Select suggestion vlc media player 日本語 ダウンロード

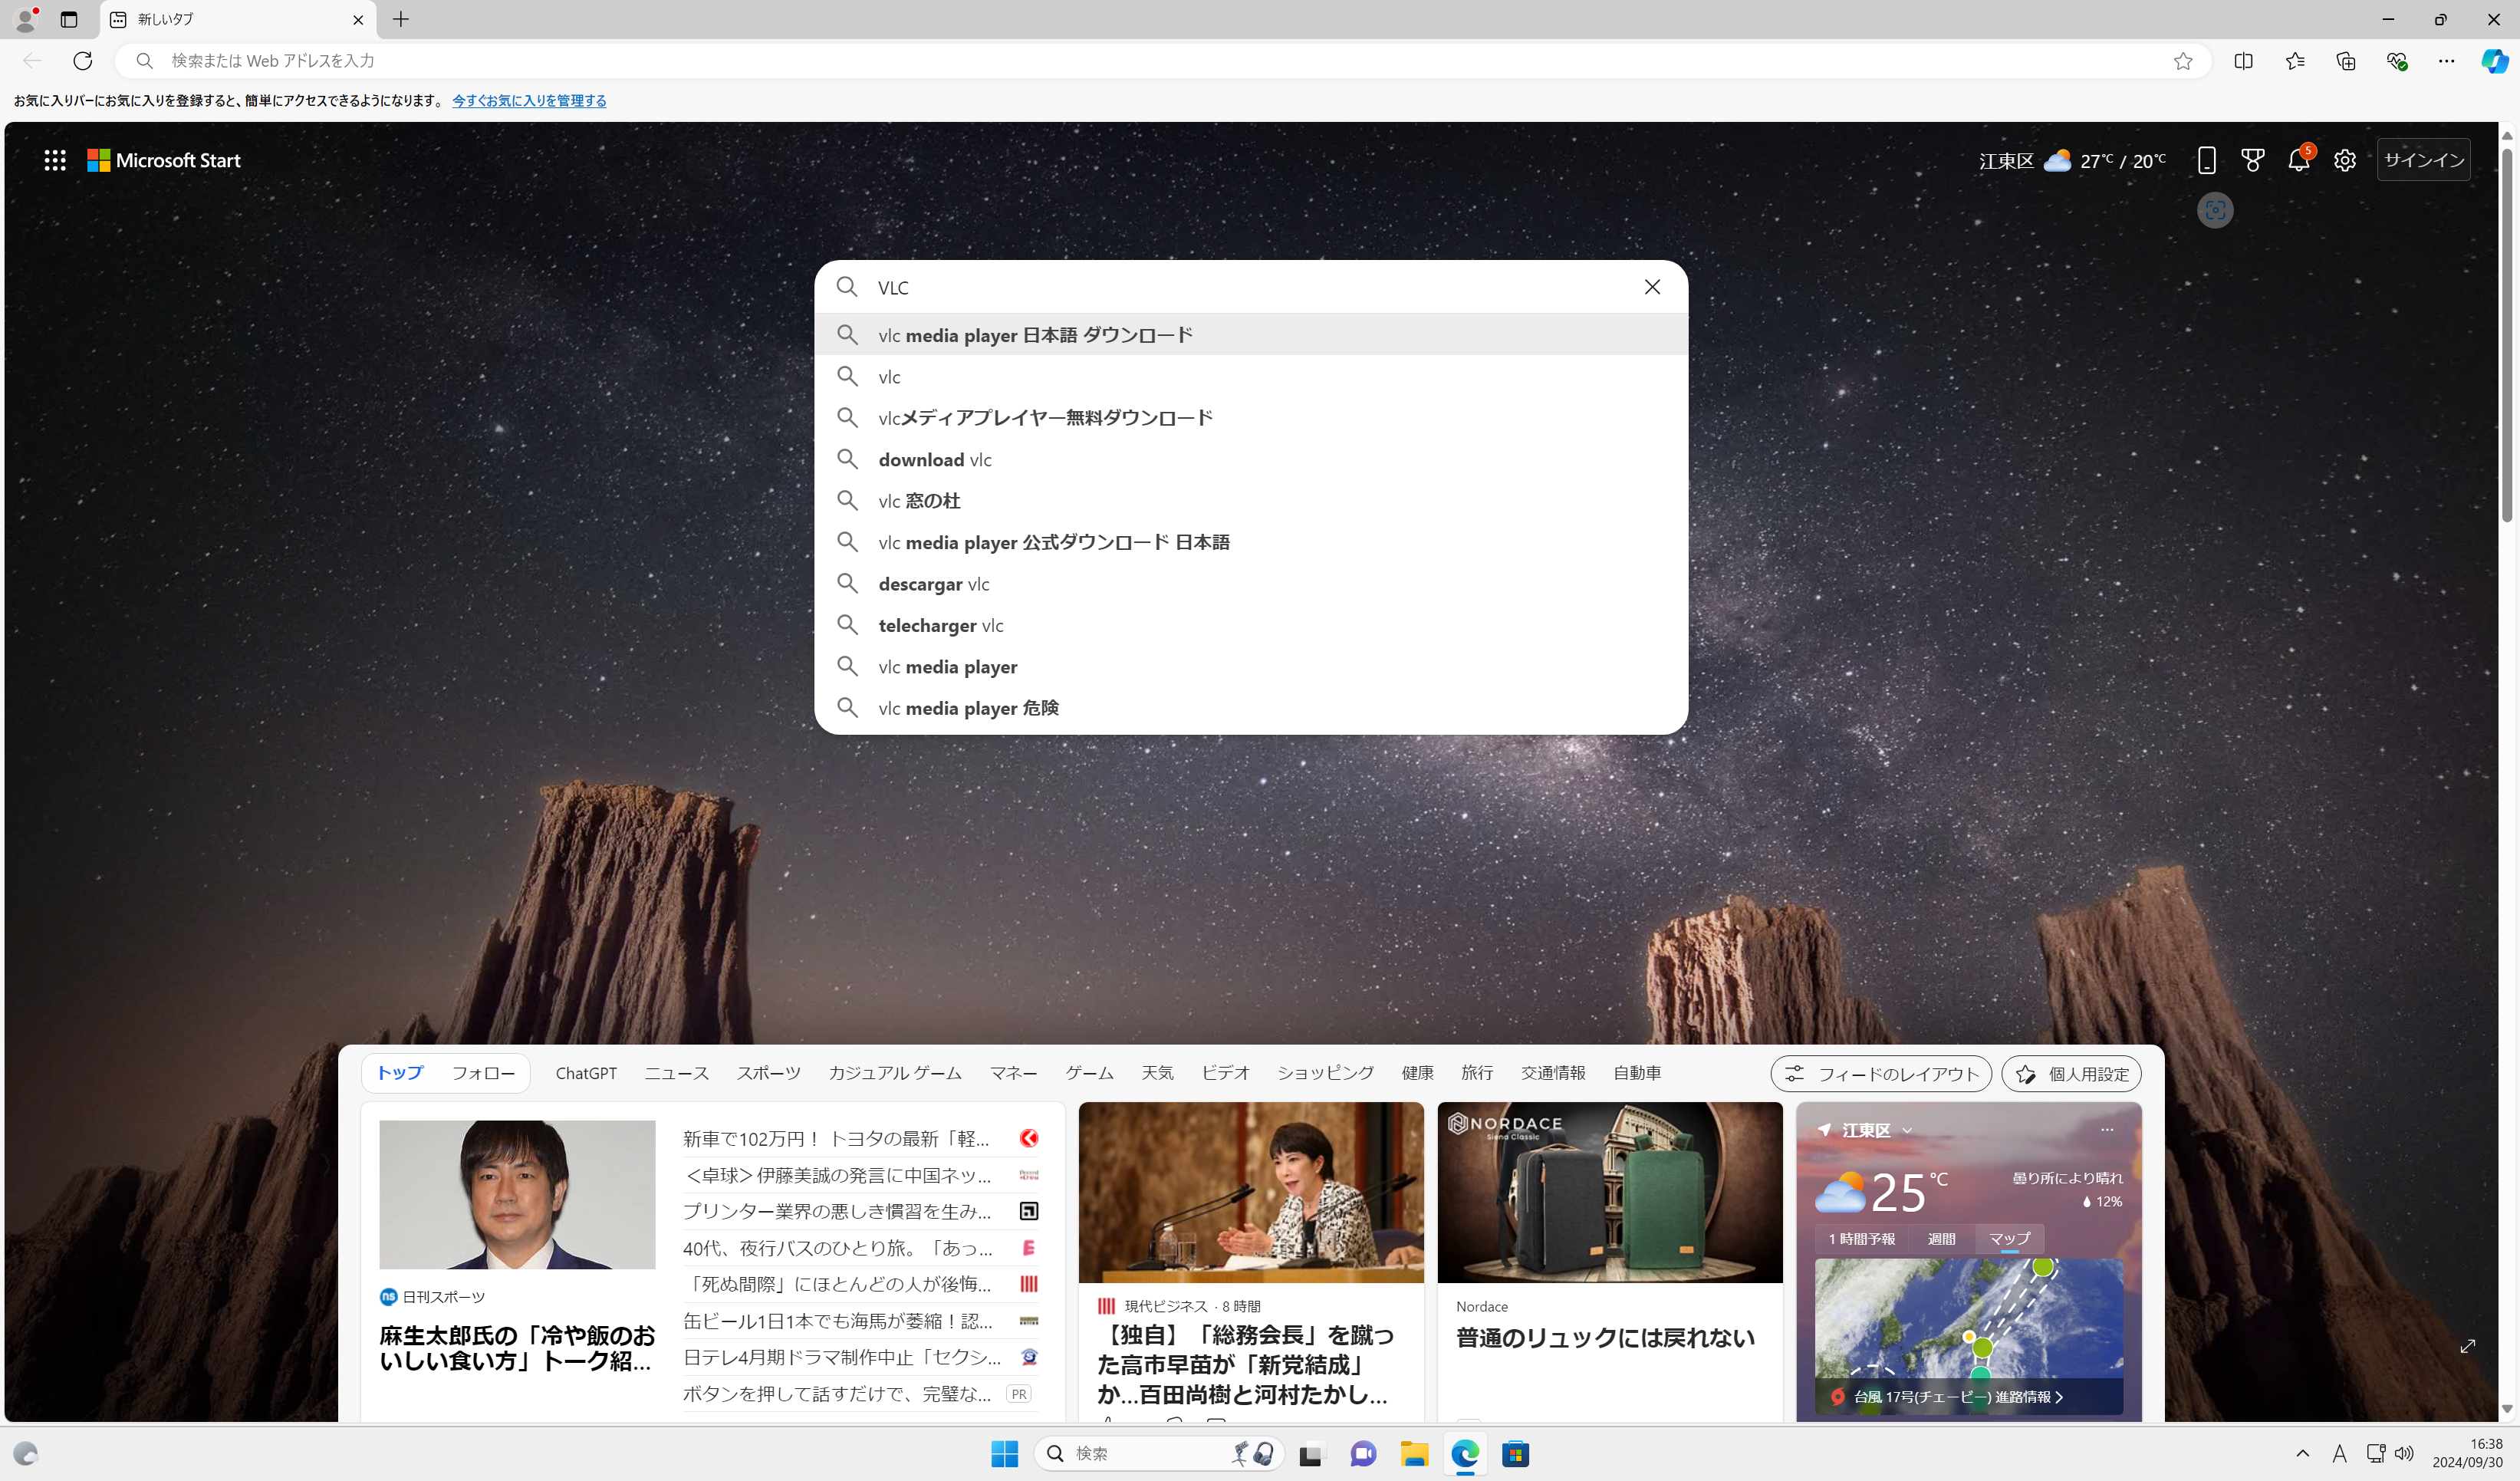tap(1251, 335)
